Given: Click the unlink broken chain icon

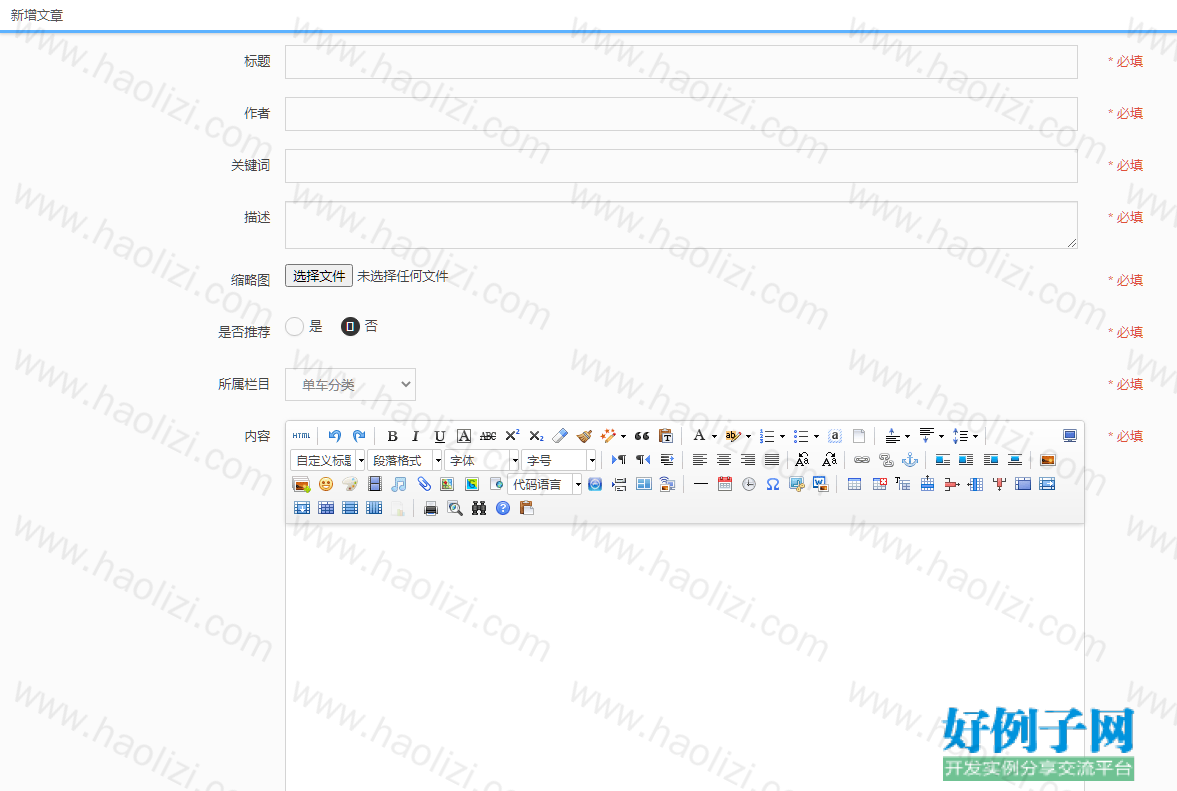Looking at the screenshot, I should 886,460.
